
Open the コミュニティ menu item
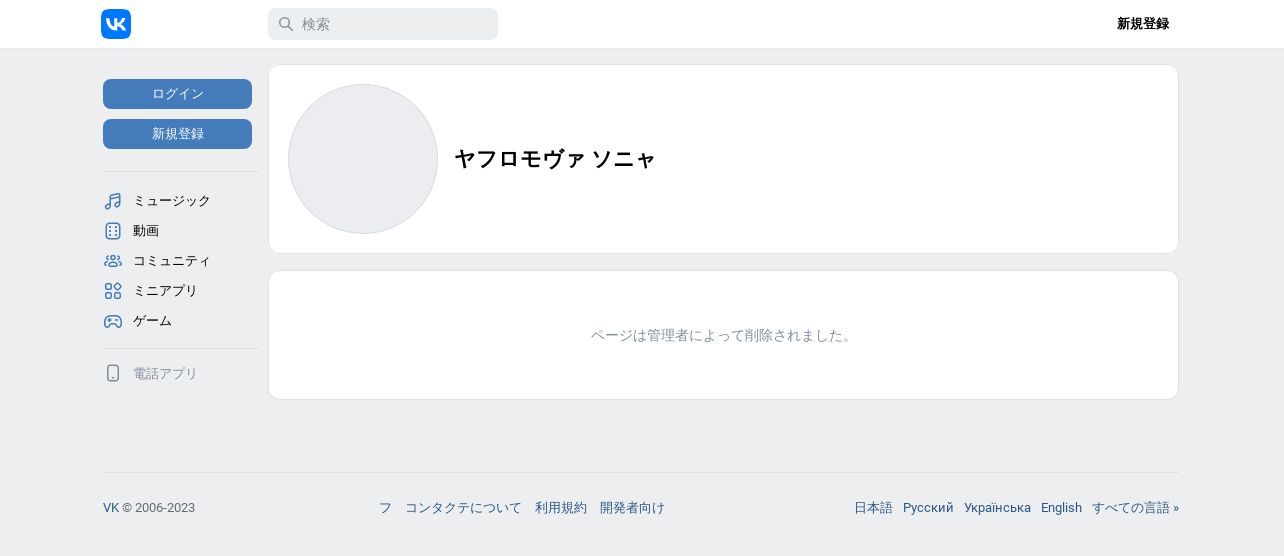[x=172, y=261]
